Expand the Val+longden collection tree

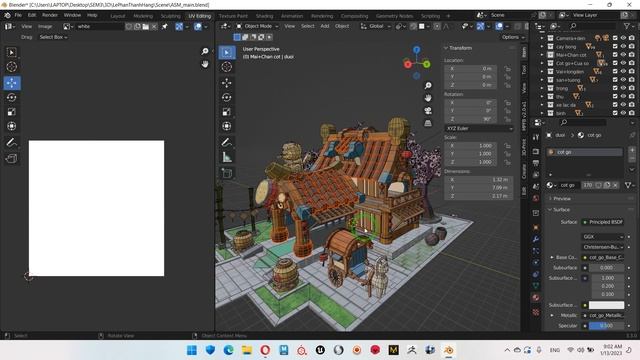point(542,71)
